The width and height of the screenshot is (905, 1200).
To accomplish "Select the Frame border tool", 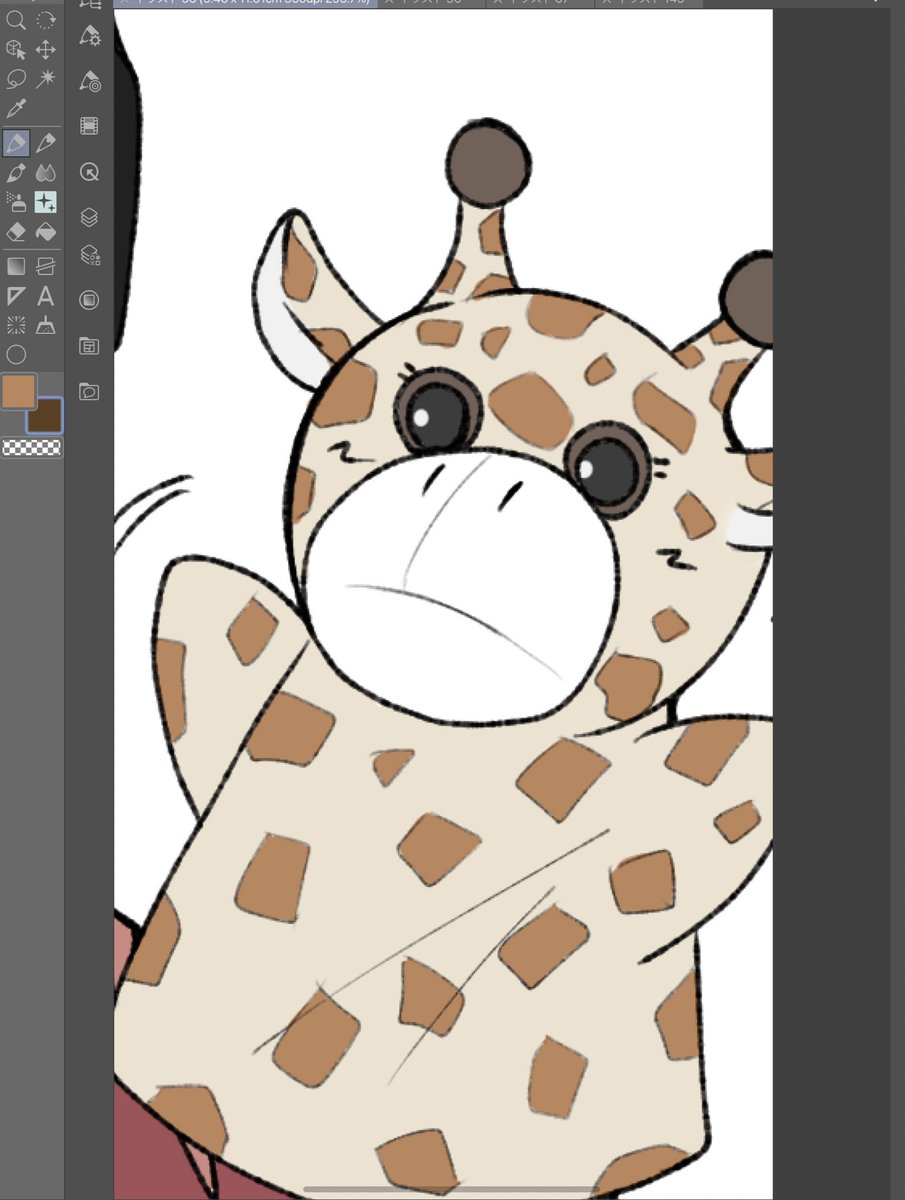I will (45, 266).
